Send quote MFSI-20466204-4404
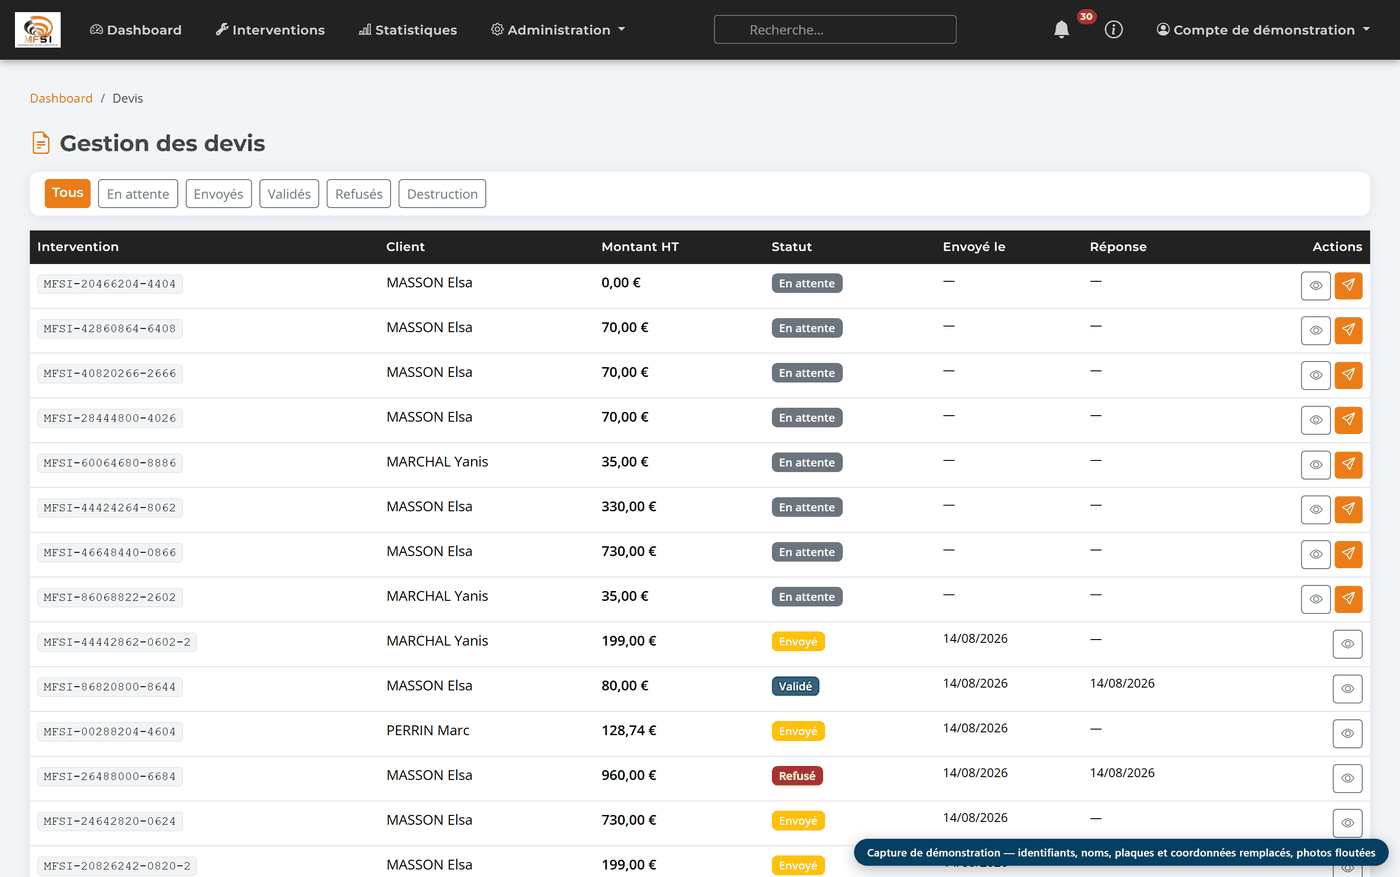This screenshot has width=1400, height=877. coord(1349,285)
